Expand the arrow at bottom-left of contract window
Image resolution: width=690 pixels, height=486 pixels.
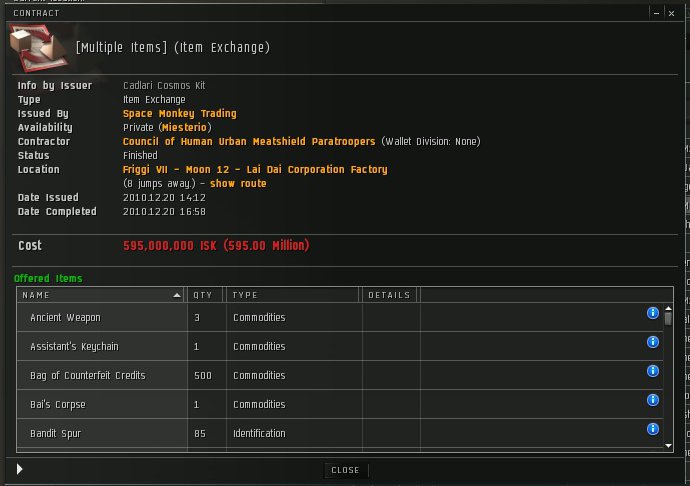click(x=19, y=469)
